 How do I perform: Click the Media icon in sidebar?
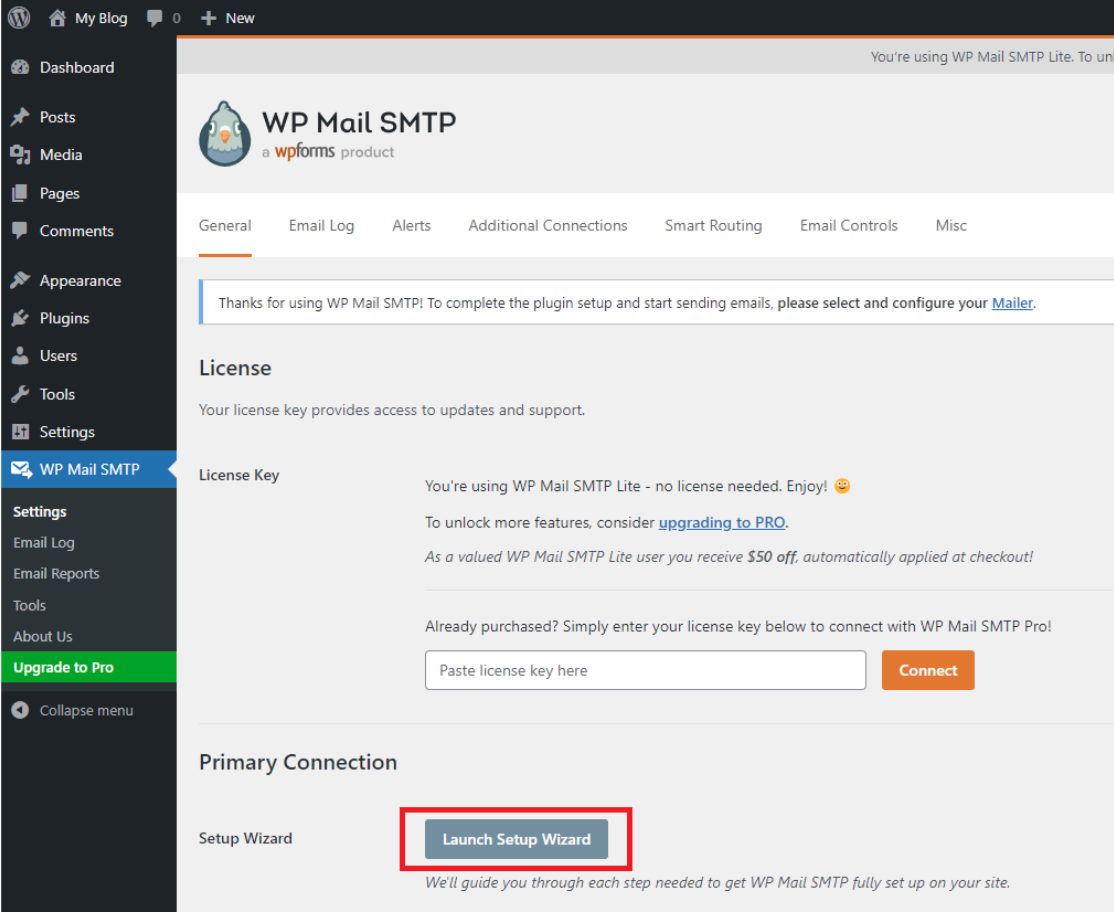(21, 155)
